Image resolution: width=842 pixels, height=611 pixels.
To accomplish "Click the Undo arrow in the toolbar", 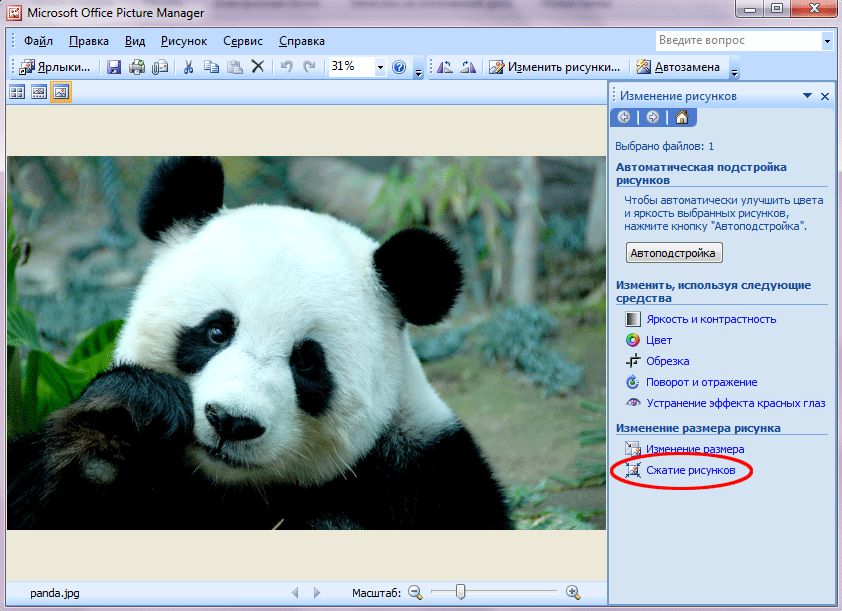I will click(286, 67).
